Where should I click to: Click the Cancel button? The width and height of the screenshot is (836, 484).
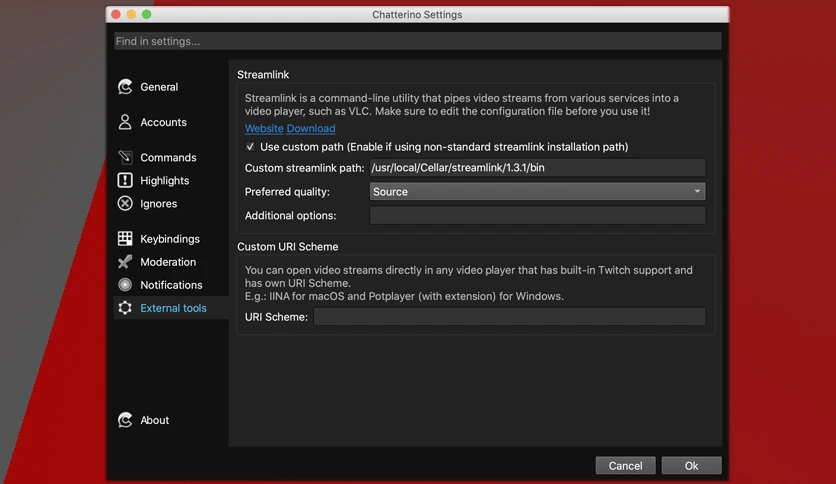pos(625,465)
